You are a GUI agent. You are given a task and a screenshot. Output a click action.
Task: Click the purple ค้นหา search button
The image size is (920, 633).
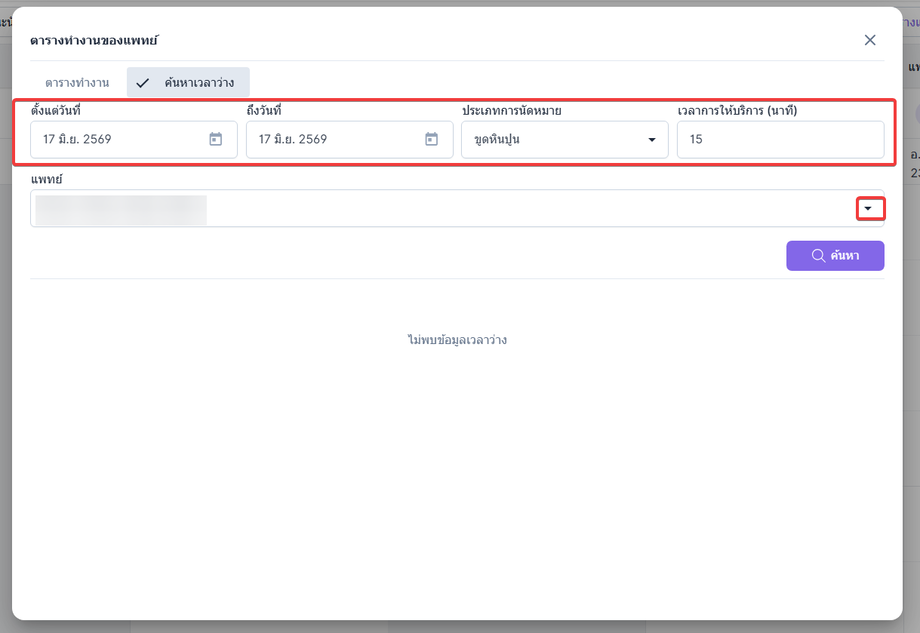click(x=835, y=255)
